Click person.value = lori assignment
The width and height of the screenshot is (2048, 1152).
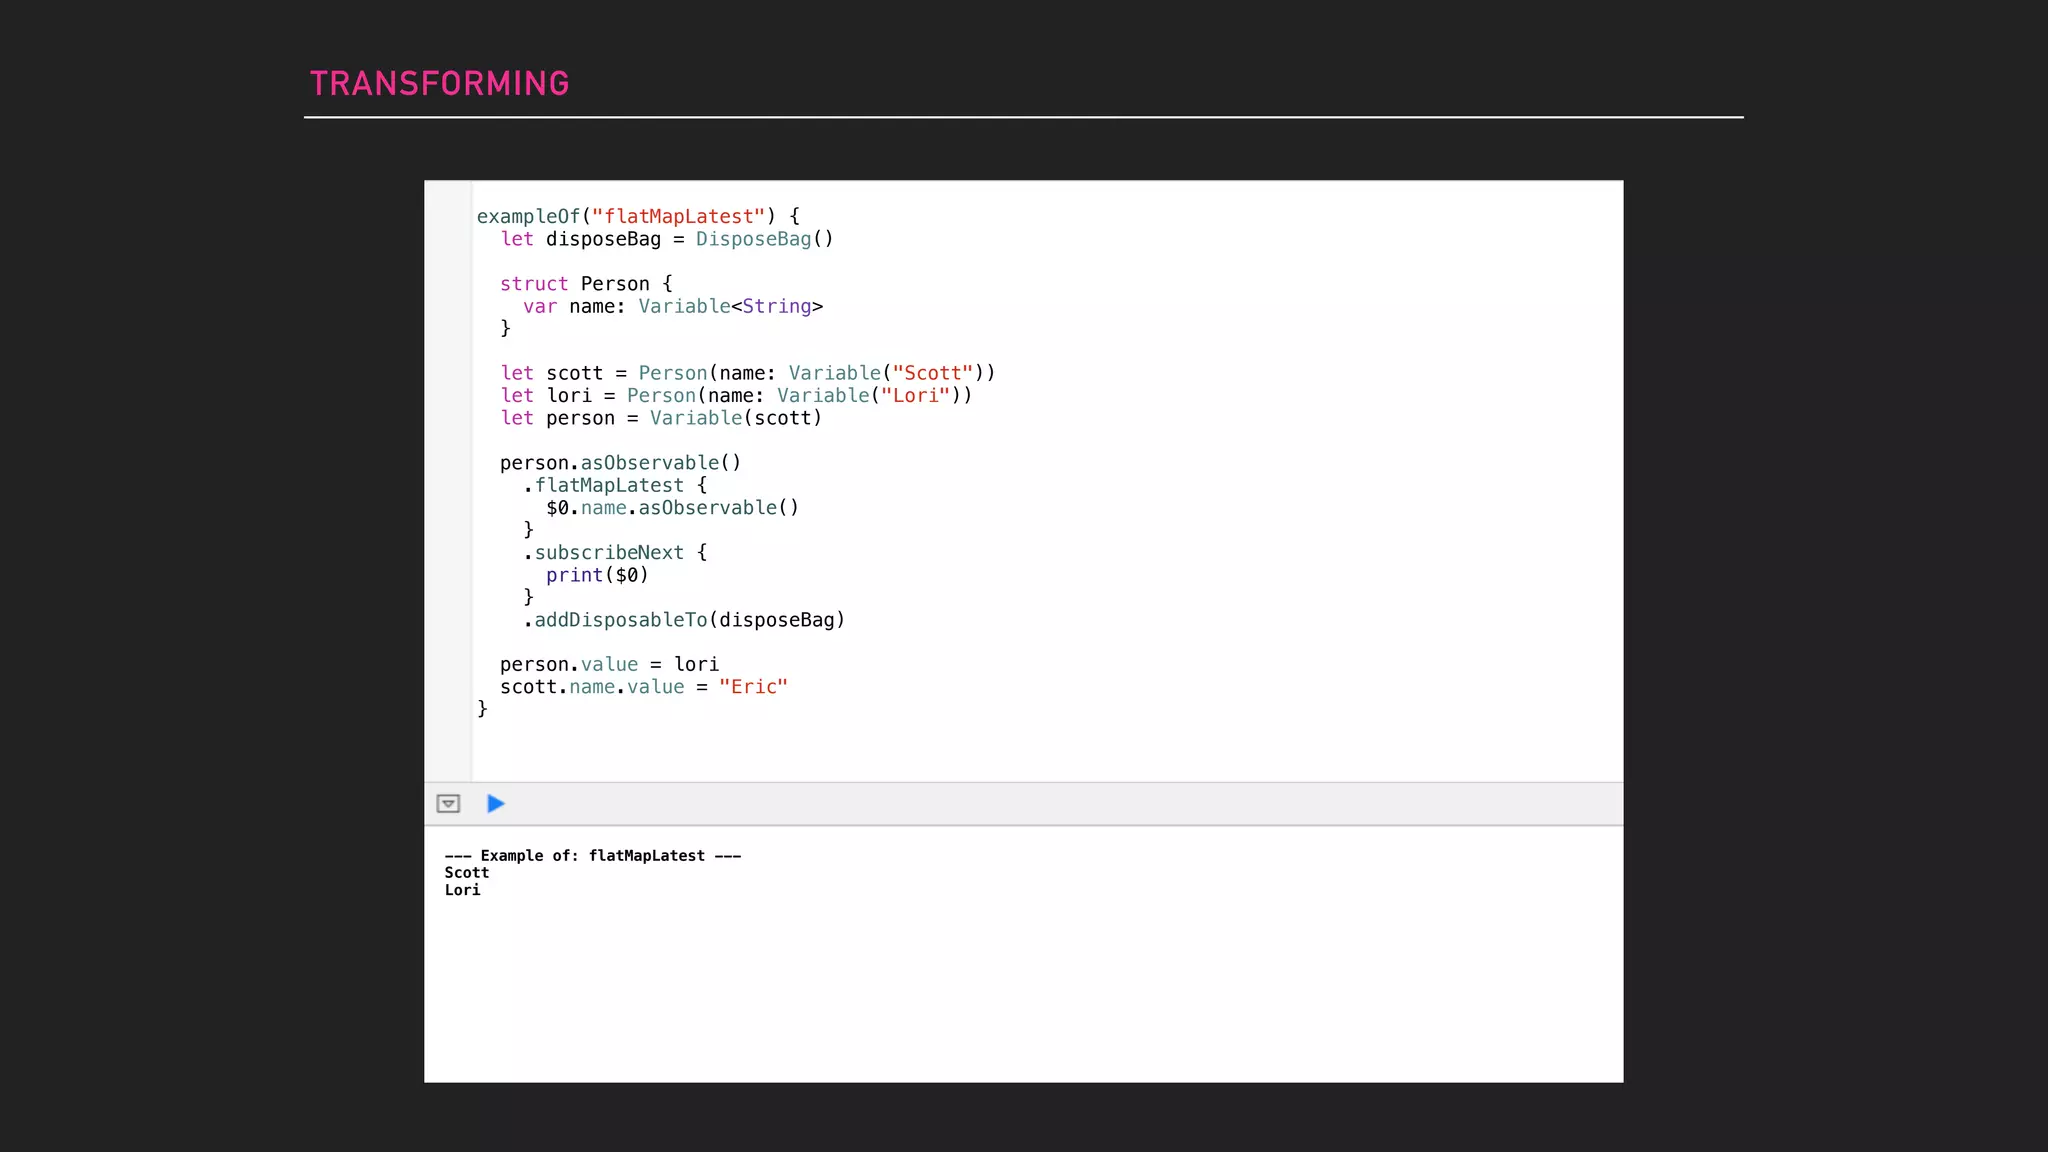(x=609, y=665)
